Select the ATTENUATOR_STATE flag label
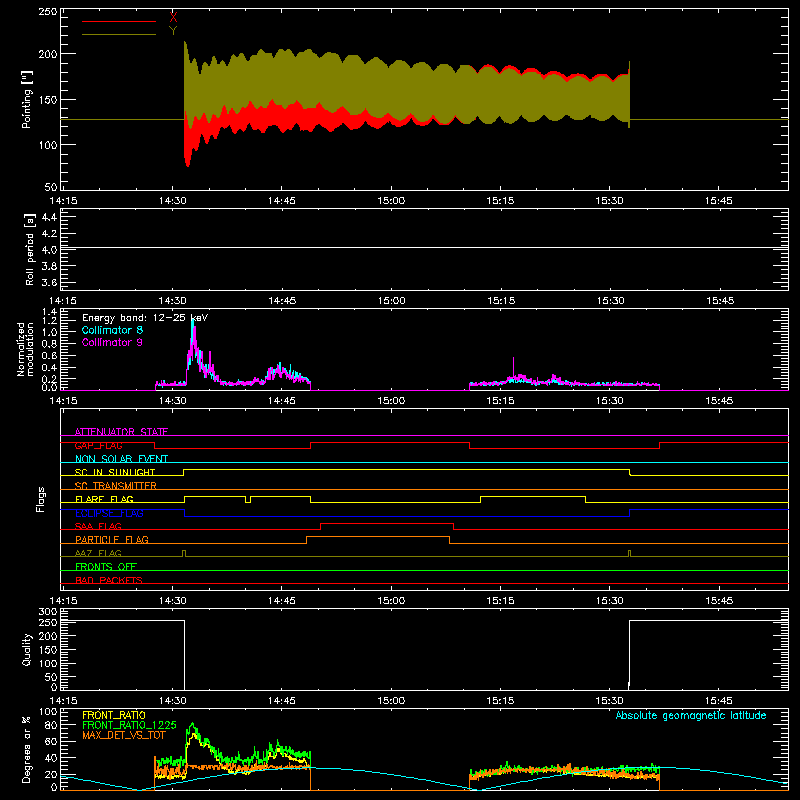Screen dimensions: 800x800 (x=121, y=432)
